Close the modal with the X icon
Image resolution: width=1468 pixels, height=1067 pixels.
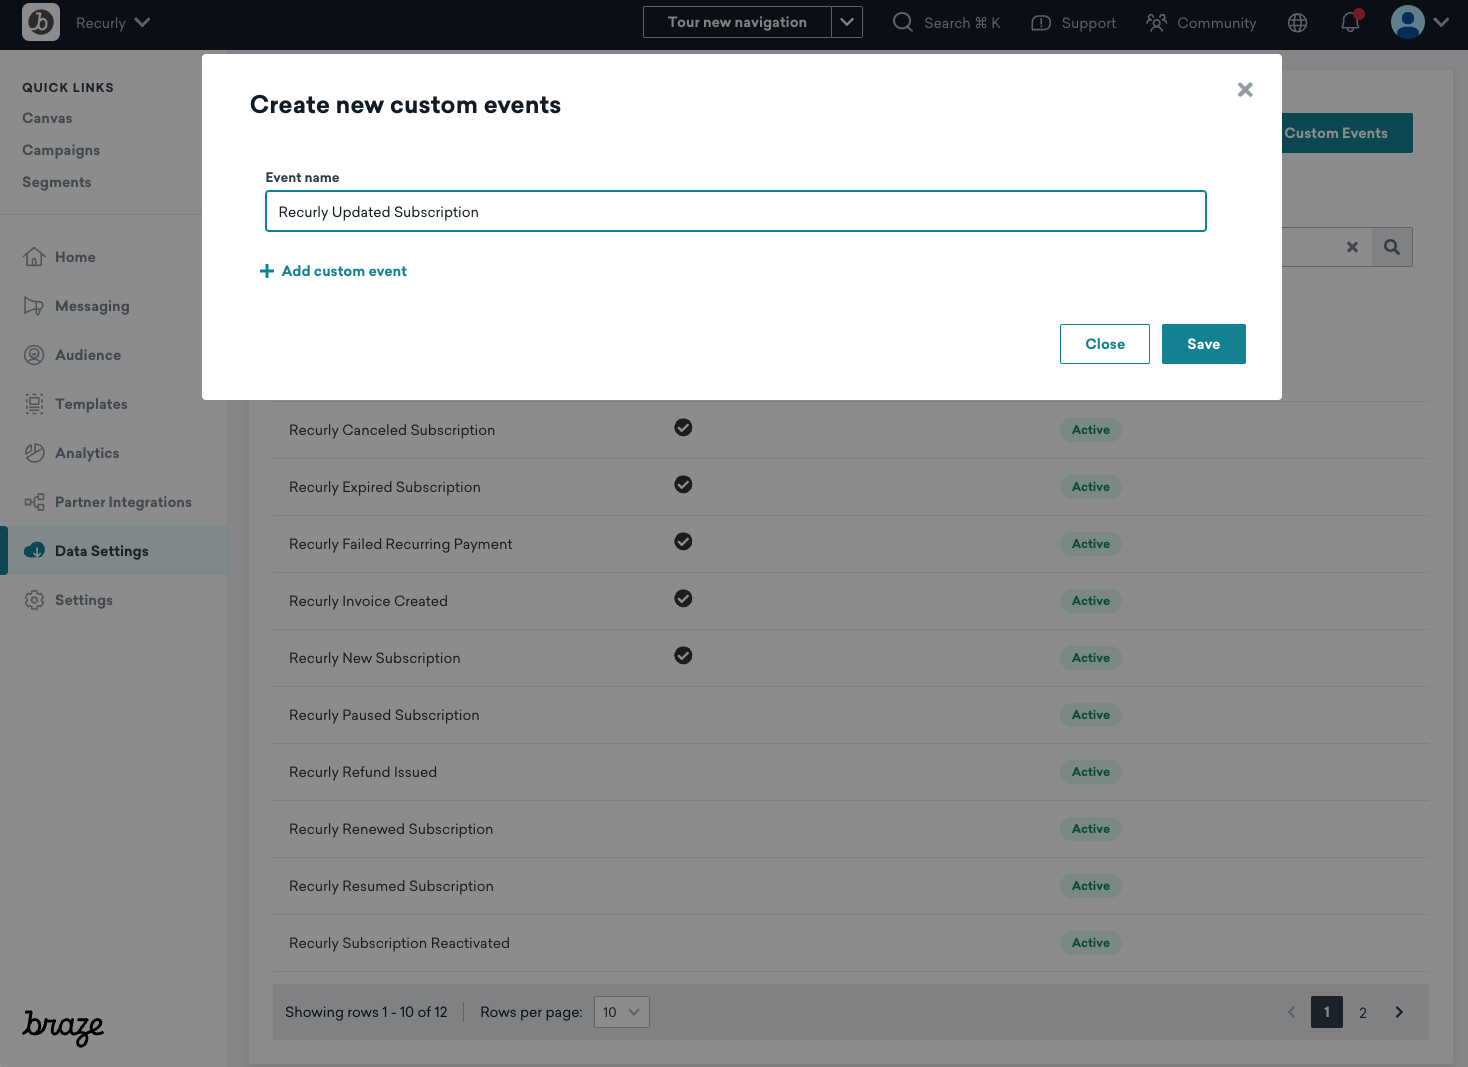click(1245, 90)
